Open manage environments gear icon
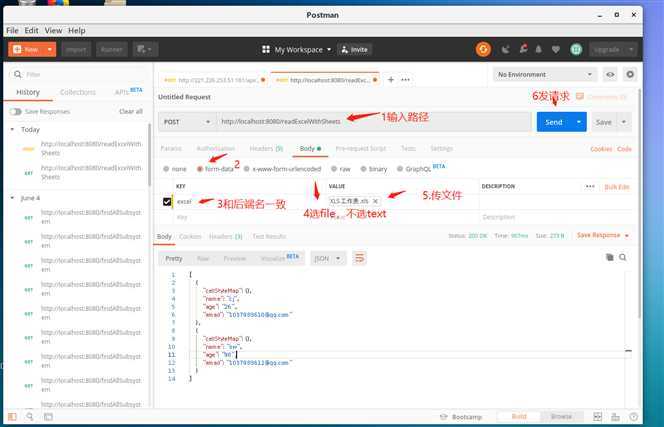This screenshot has height=427, width=664. tap(630, 75)
